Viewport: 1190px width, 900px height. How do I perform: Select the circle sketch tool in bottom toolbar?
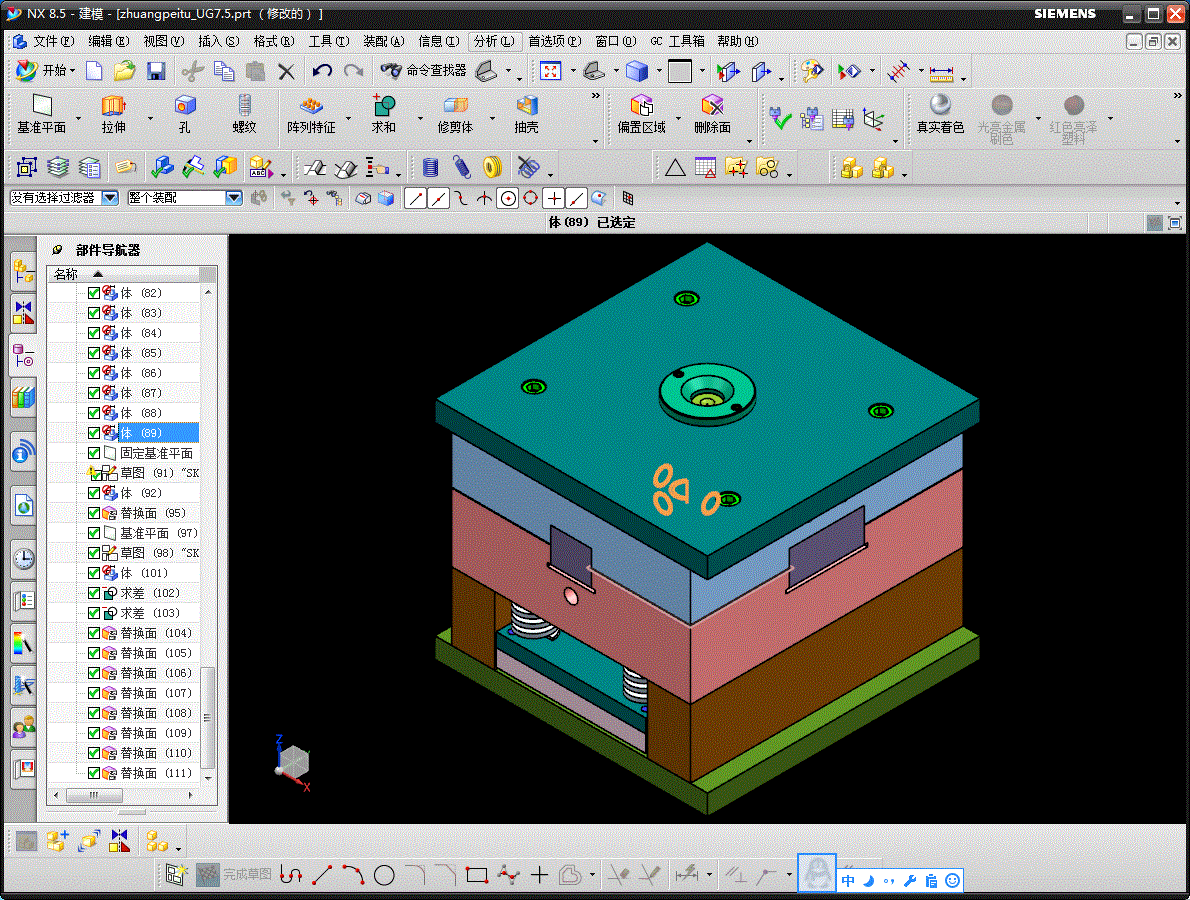(384, 875)
